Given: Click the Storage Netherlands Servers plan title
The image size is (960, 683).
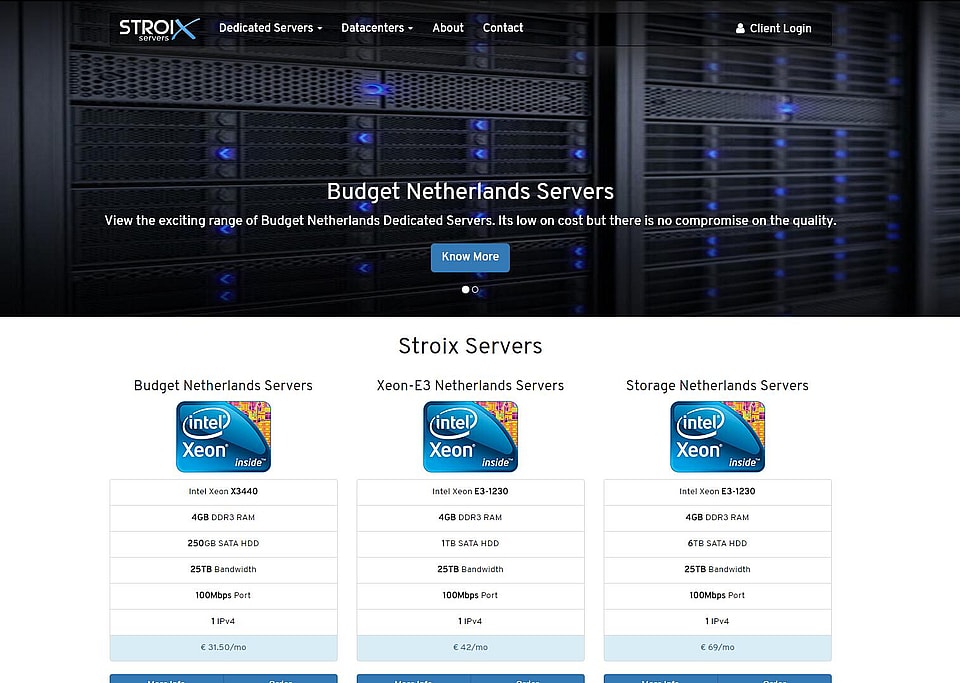Looking at the screenshot, I should click(x=717, y=386).
